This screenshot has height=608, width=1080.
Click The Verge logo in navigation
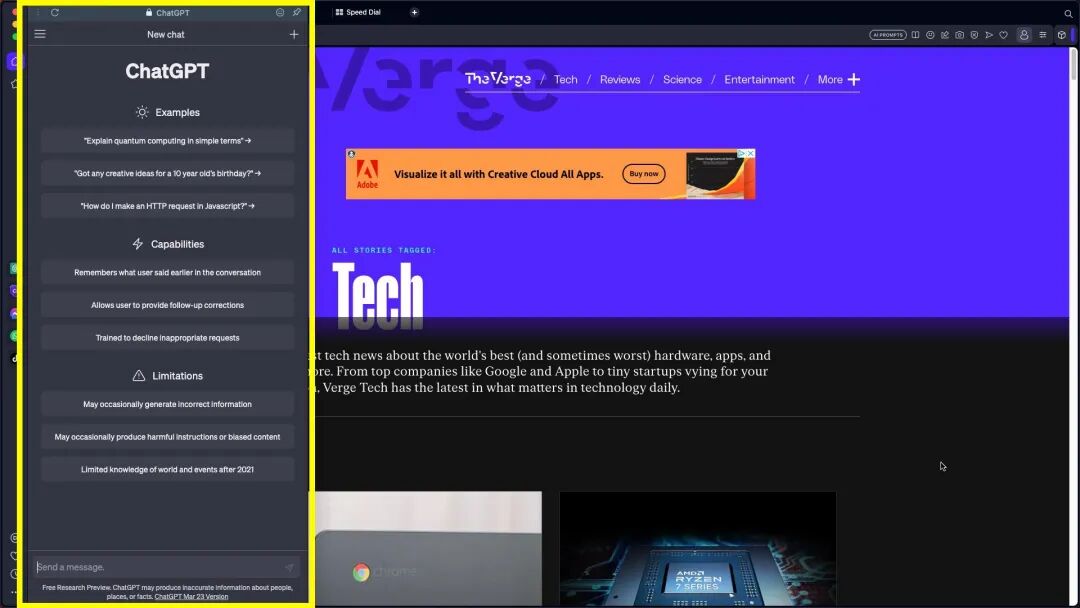[x=497, y=79]
